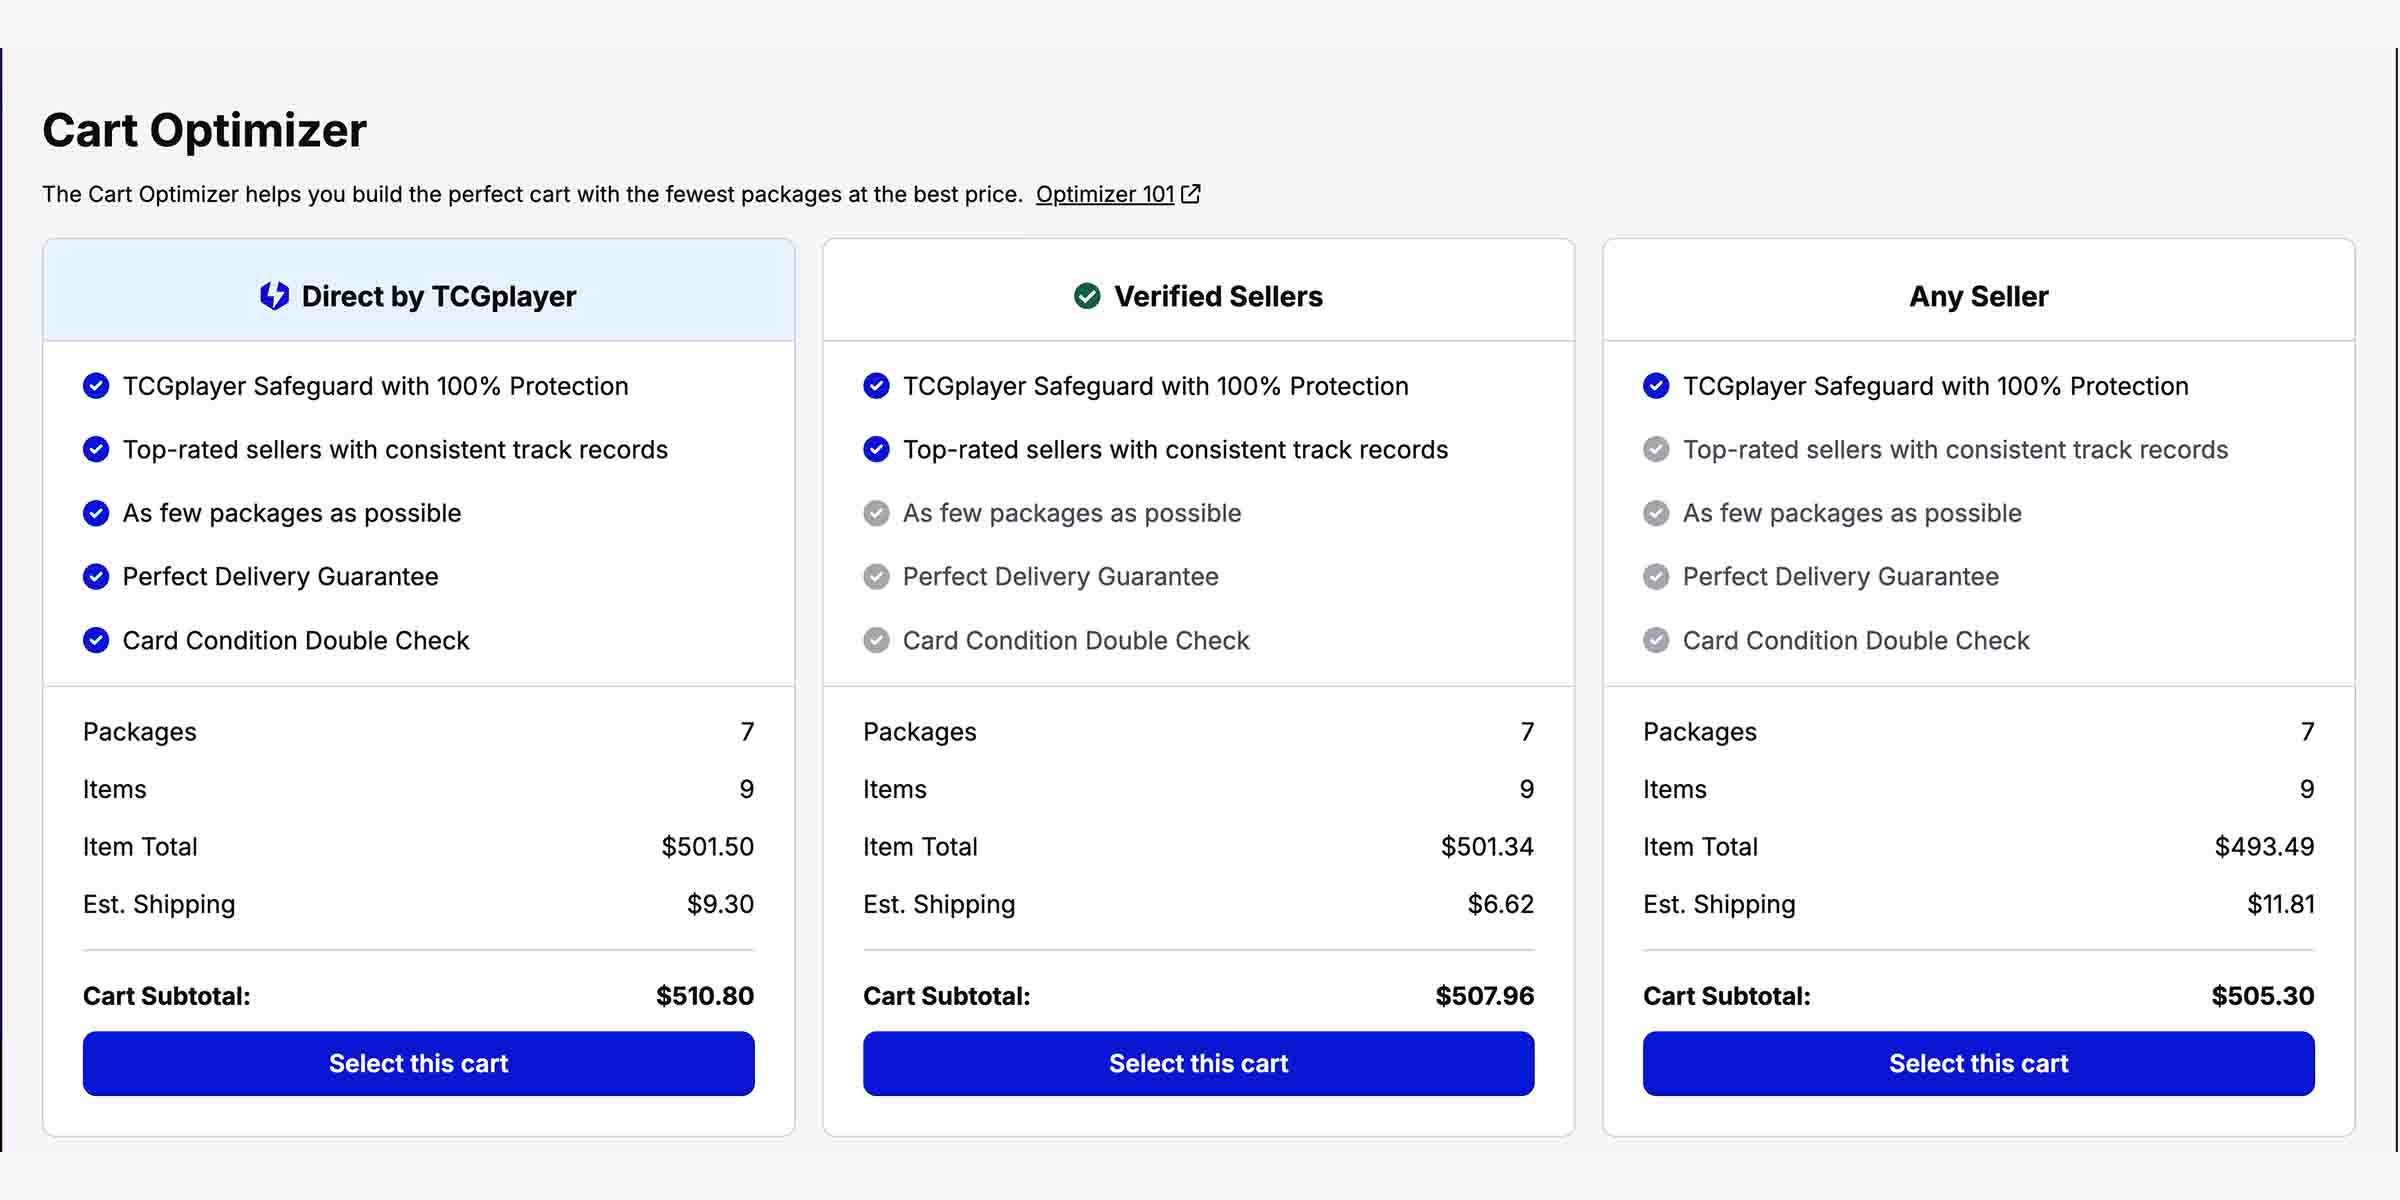The height and width of the screenshot is (1200, 2400).
Task: Click blue check beside Direct Perfect Delivery Guarantee
Action: click(96, 577)
